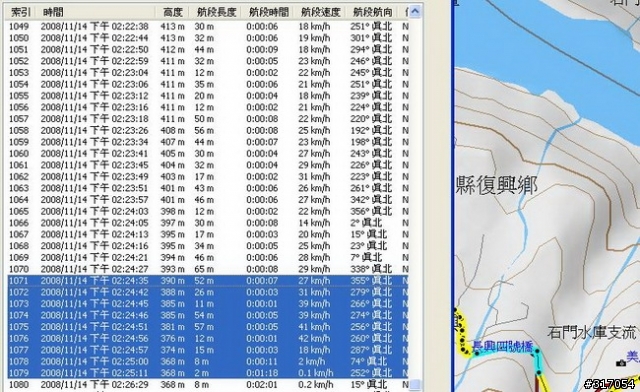
Task: Select track point row 1063
Action: 208,188
